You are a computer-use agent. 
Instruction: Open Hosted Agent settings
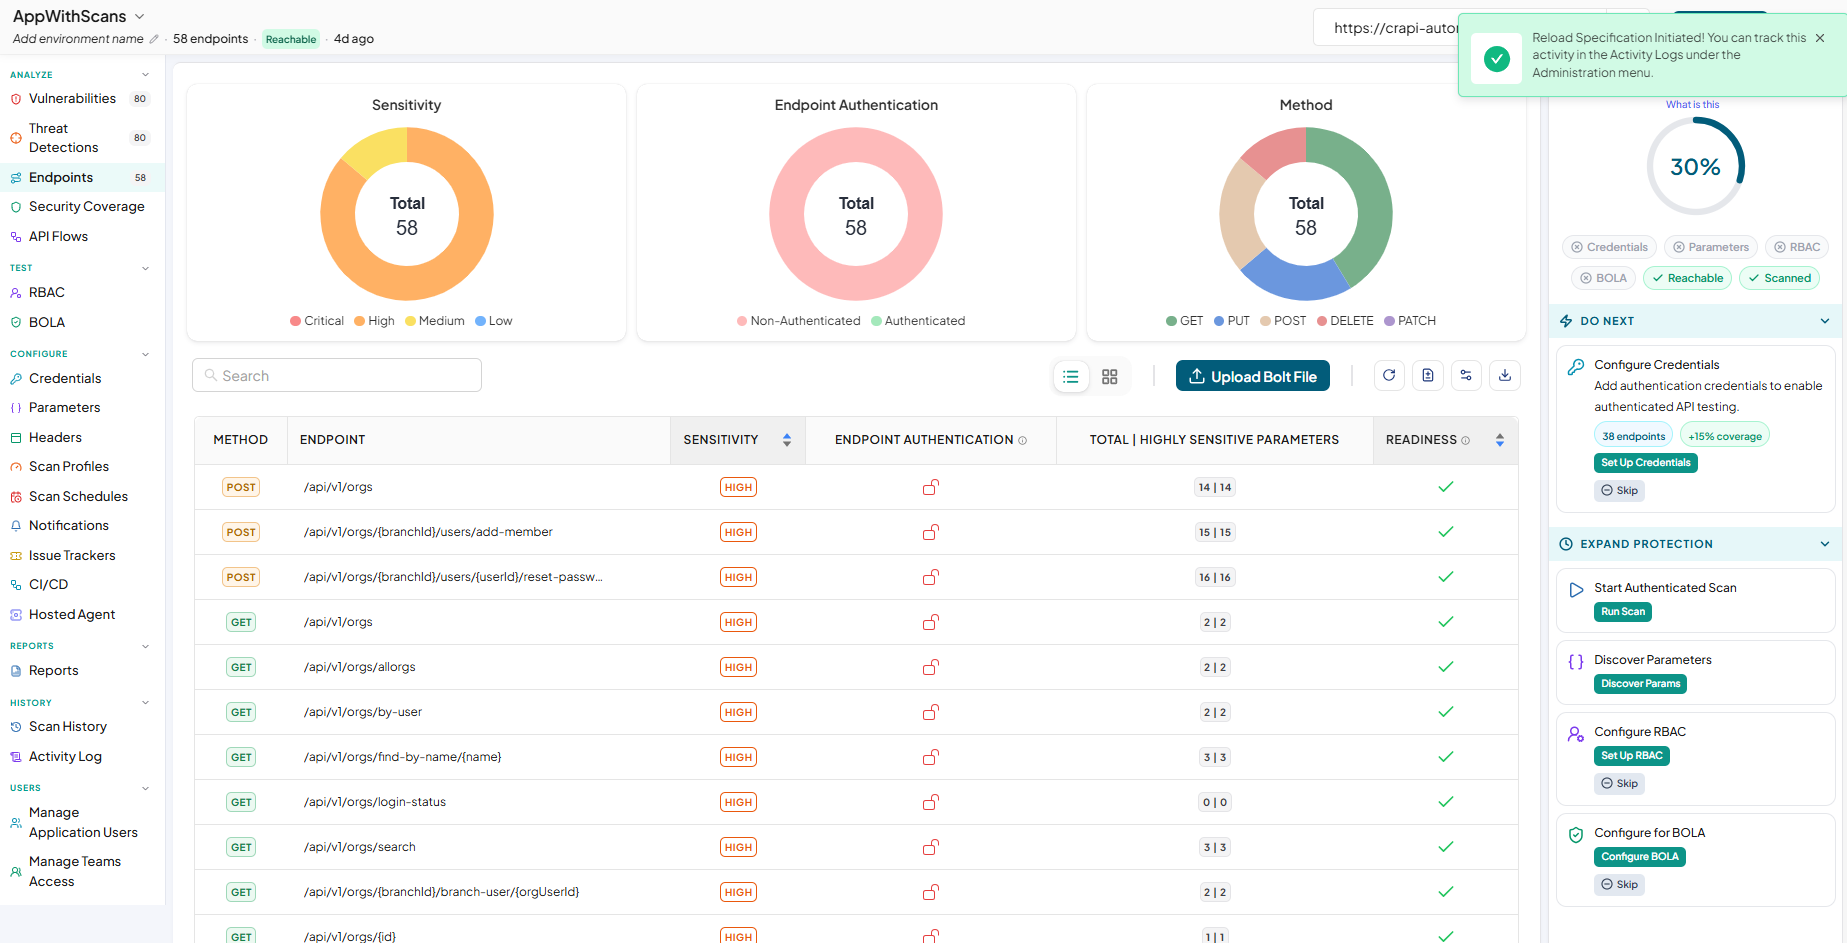point(82,615)
